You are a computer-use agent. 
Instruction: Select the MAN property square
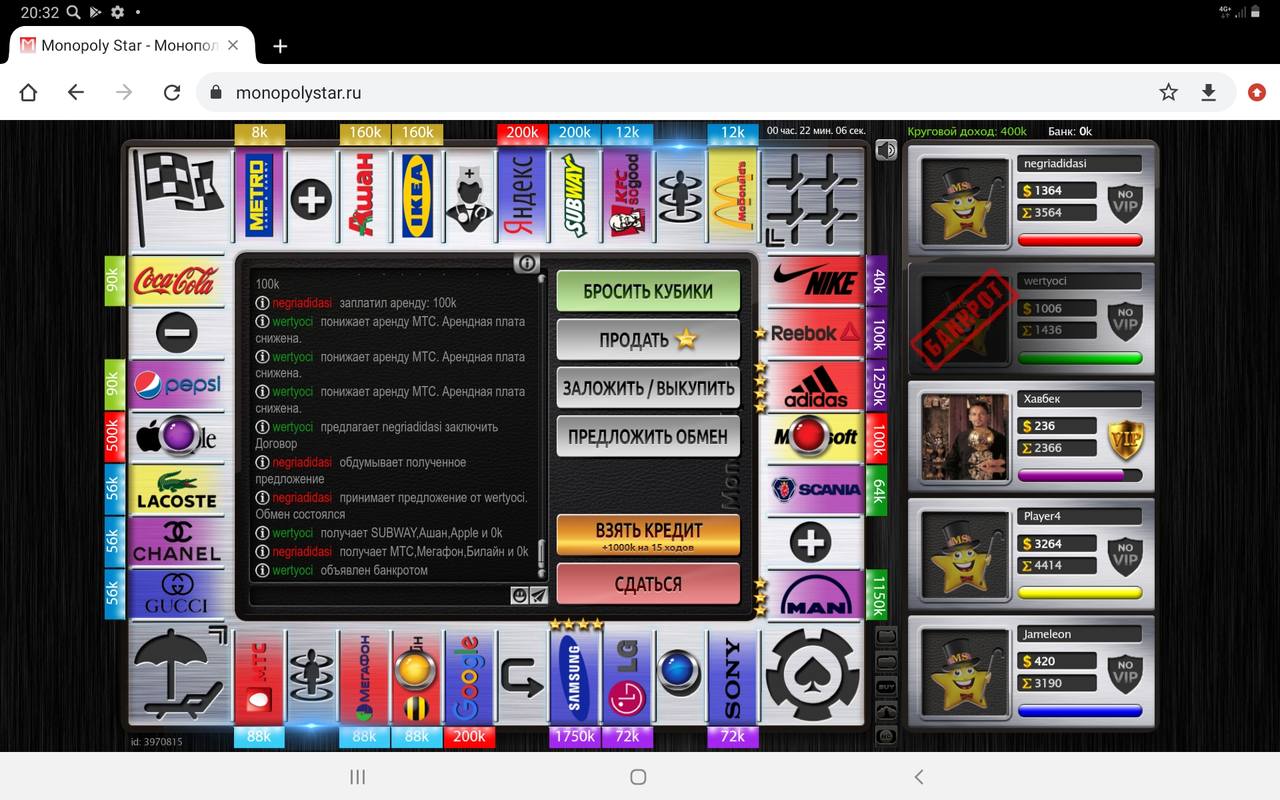coord(816,595)
